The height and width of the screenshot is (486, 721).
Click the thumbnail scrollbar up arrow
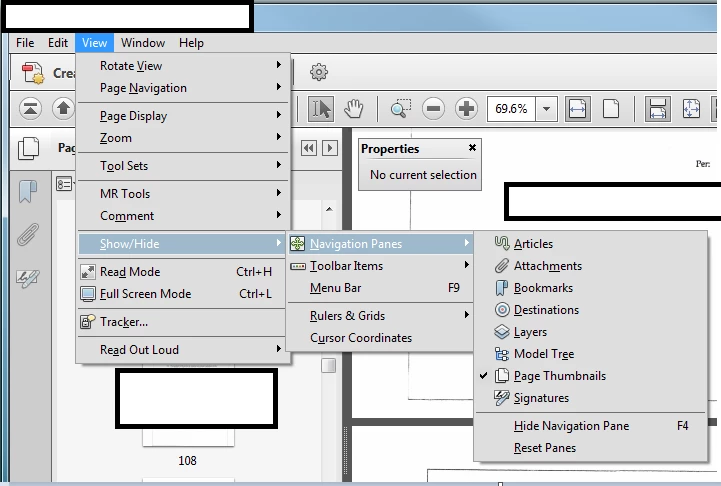point(329,209)
